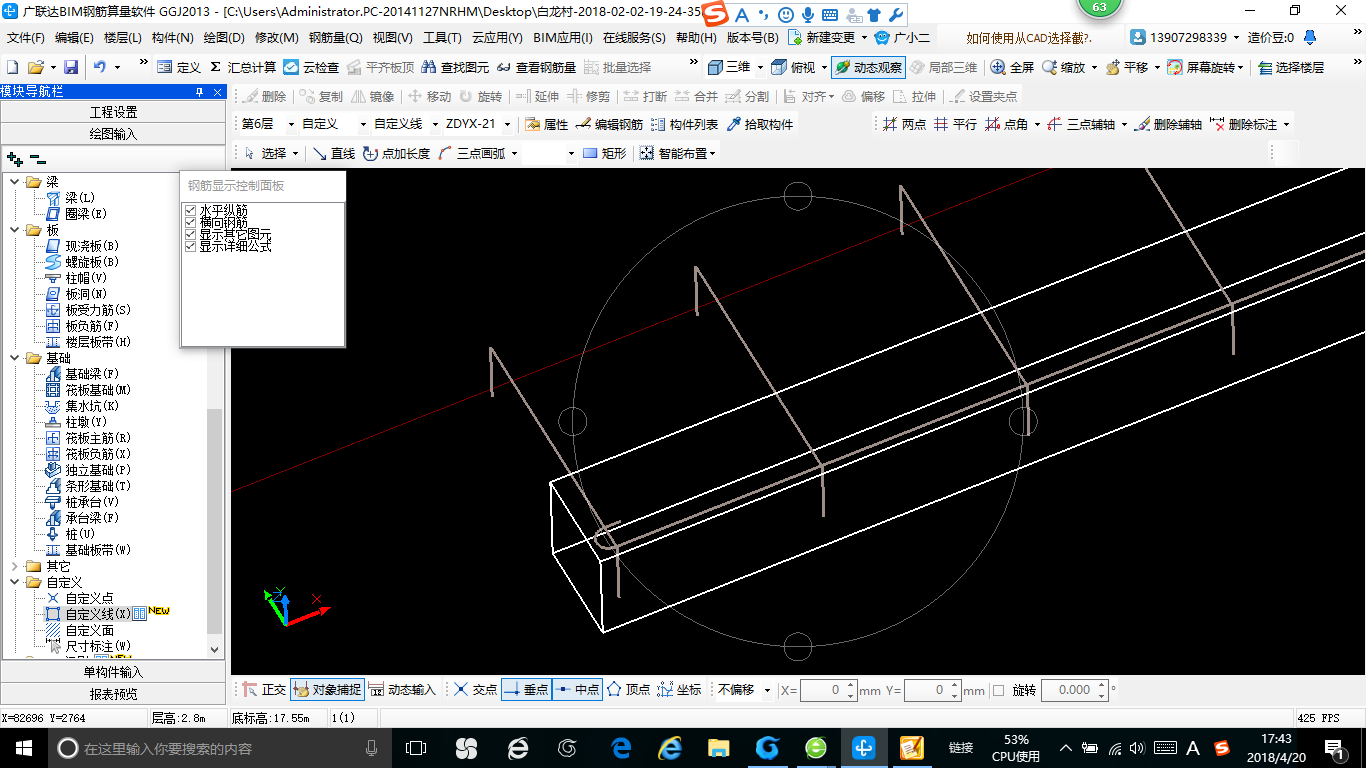This screenshot has width=1366, height=768.
Task: Toggle 对象捕捉 object snap
Action: coord(327,690)
